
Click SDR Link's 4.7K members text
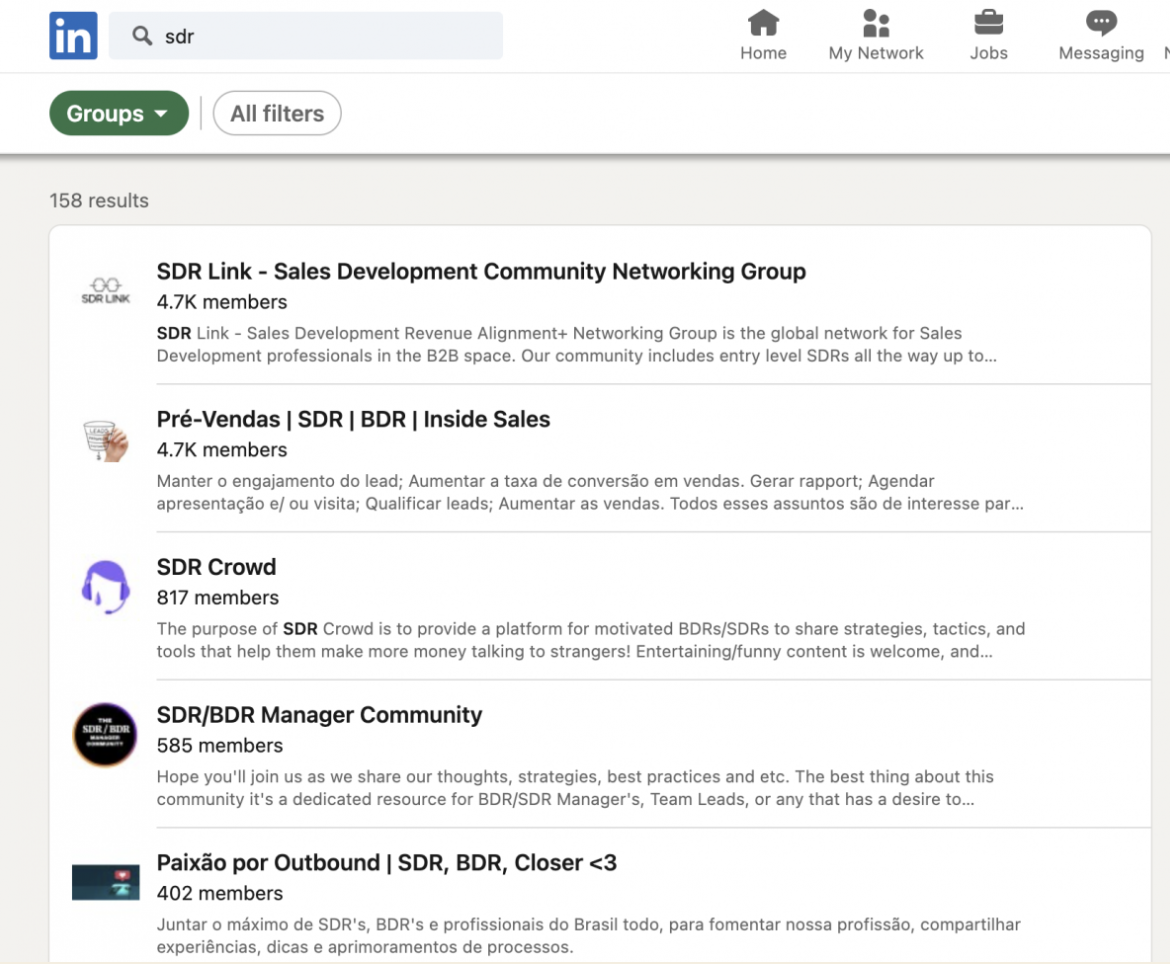pos(222,302)
